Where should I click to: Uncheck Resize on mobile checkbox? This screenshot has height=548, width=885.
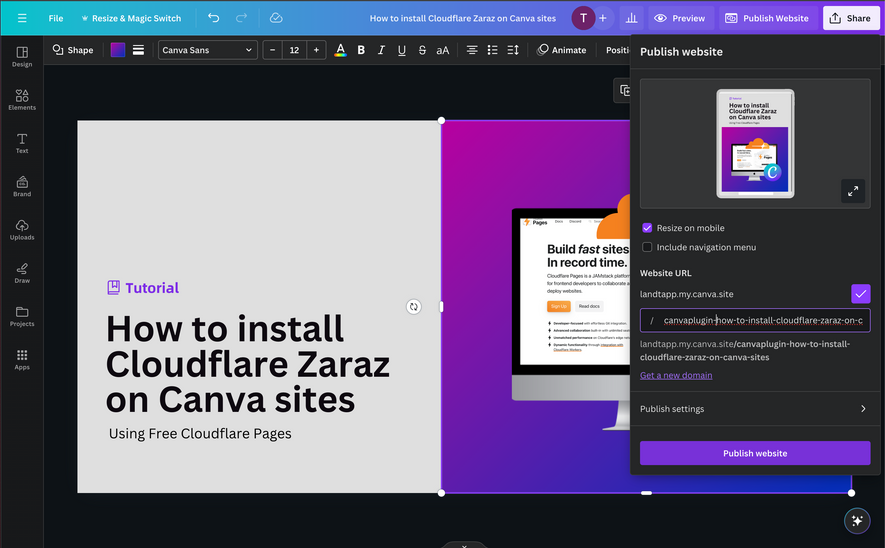pos(647,228)
